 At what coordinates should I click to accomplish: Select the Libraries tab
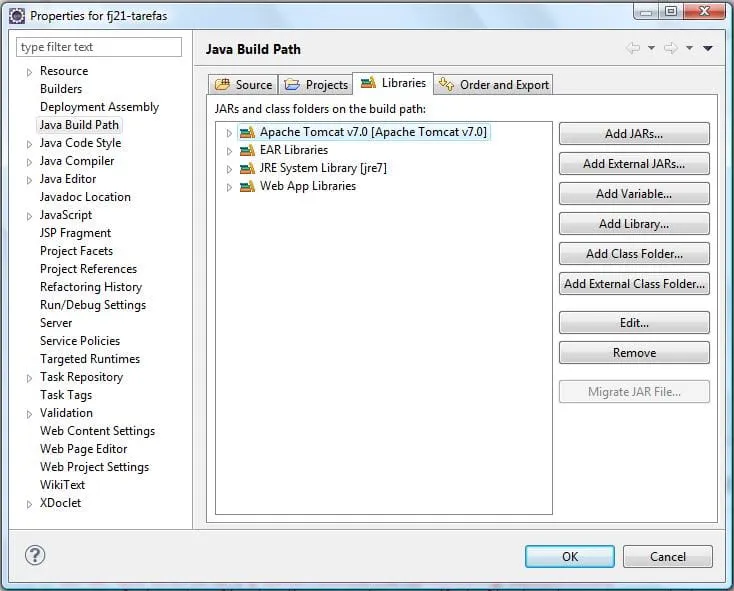pos(393,83)
